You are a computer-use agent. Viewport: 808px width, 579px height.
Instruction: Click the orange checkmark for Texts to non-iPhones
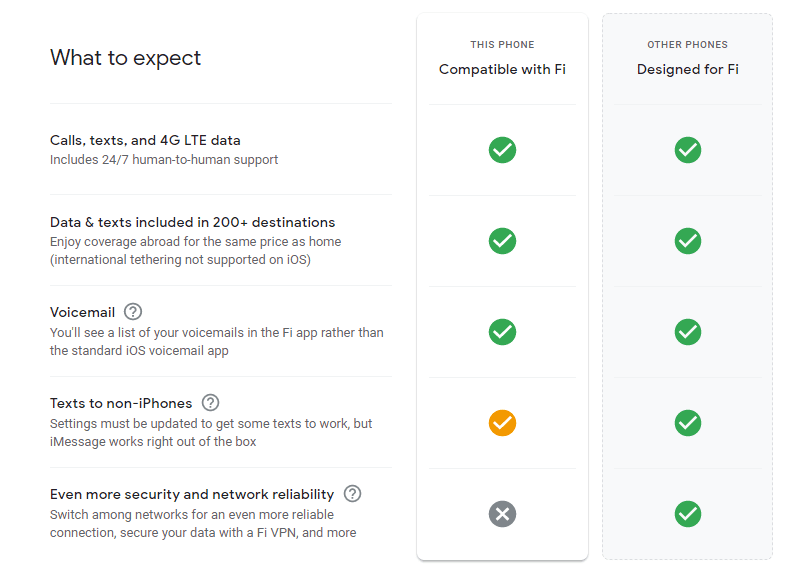click(502, 423)
